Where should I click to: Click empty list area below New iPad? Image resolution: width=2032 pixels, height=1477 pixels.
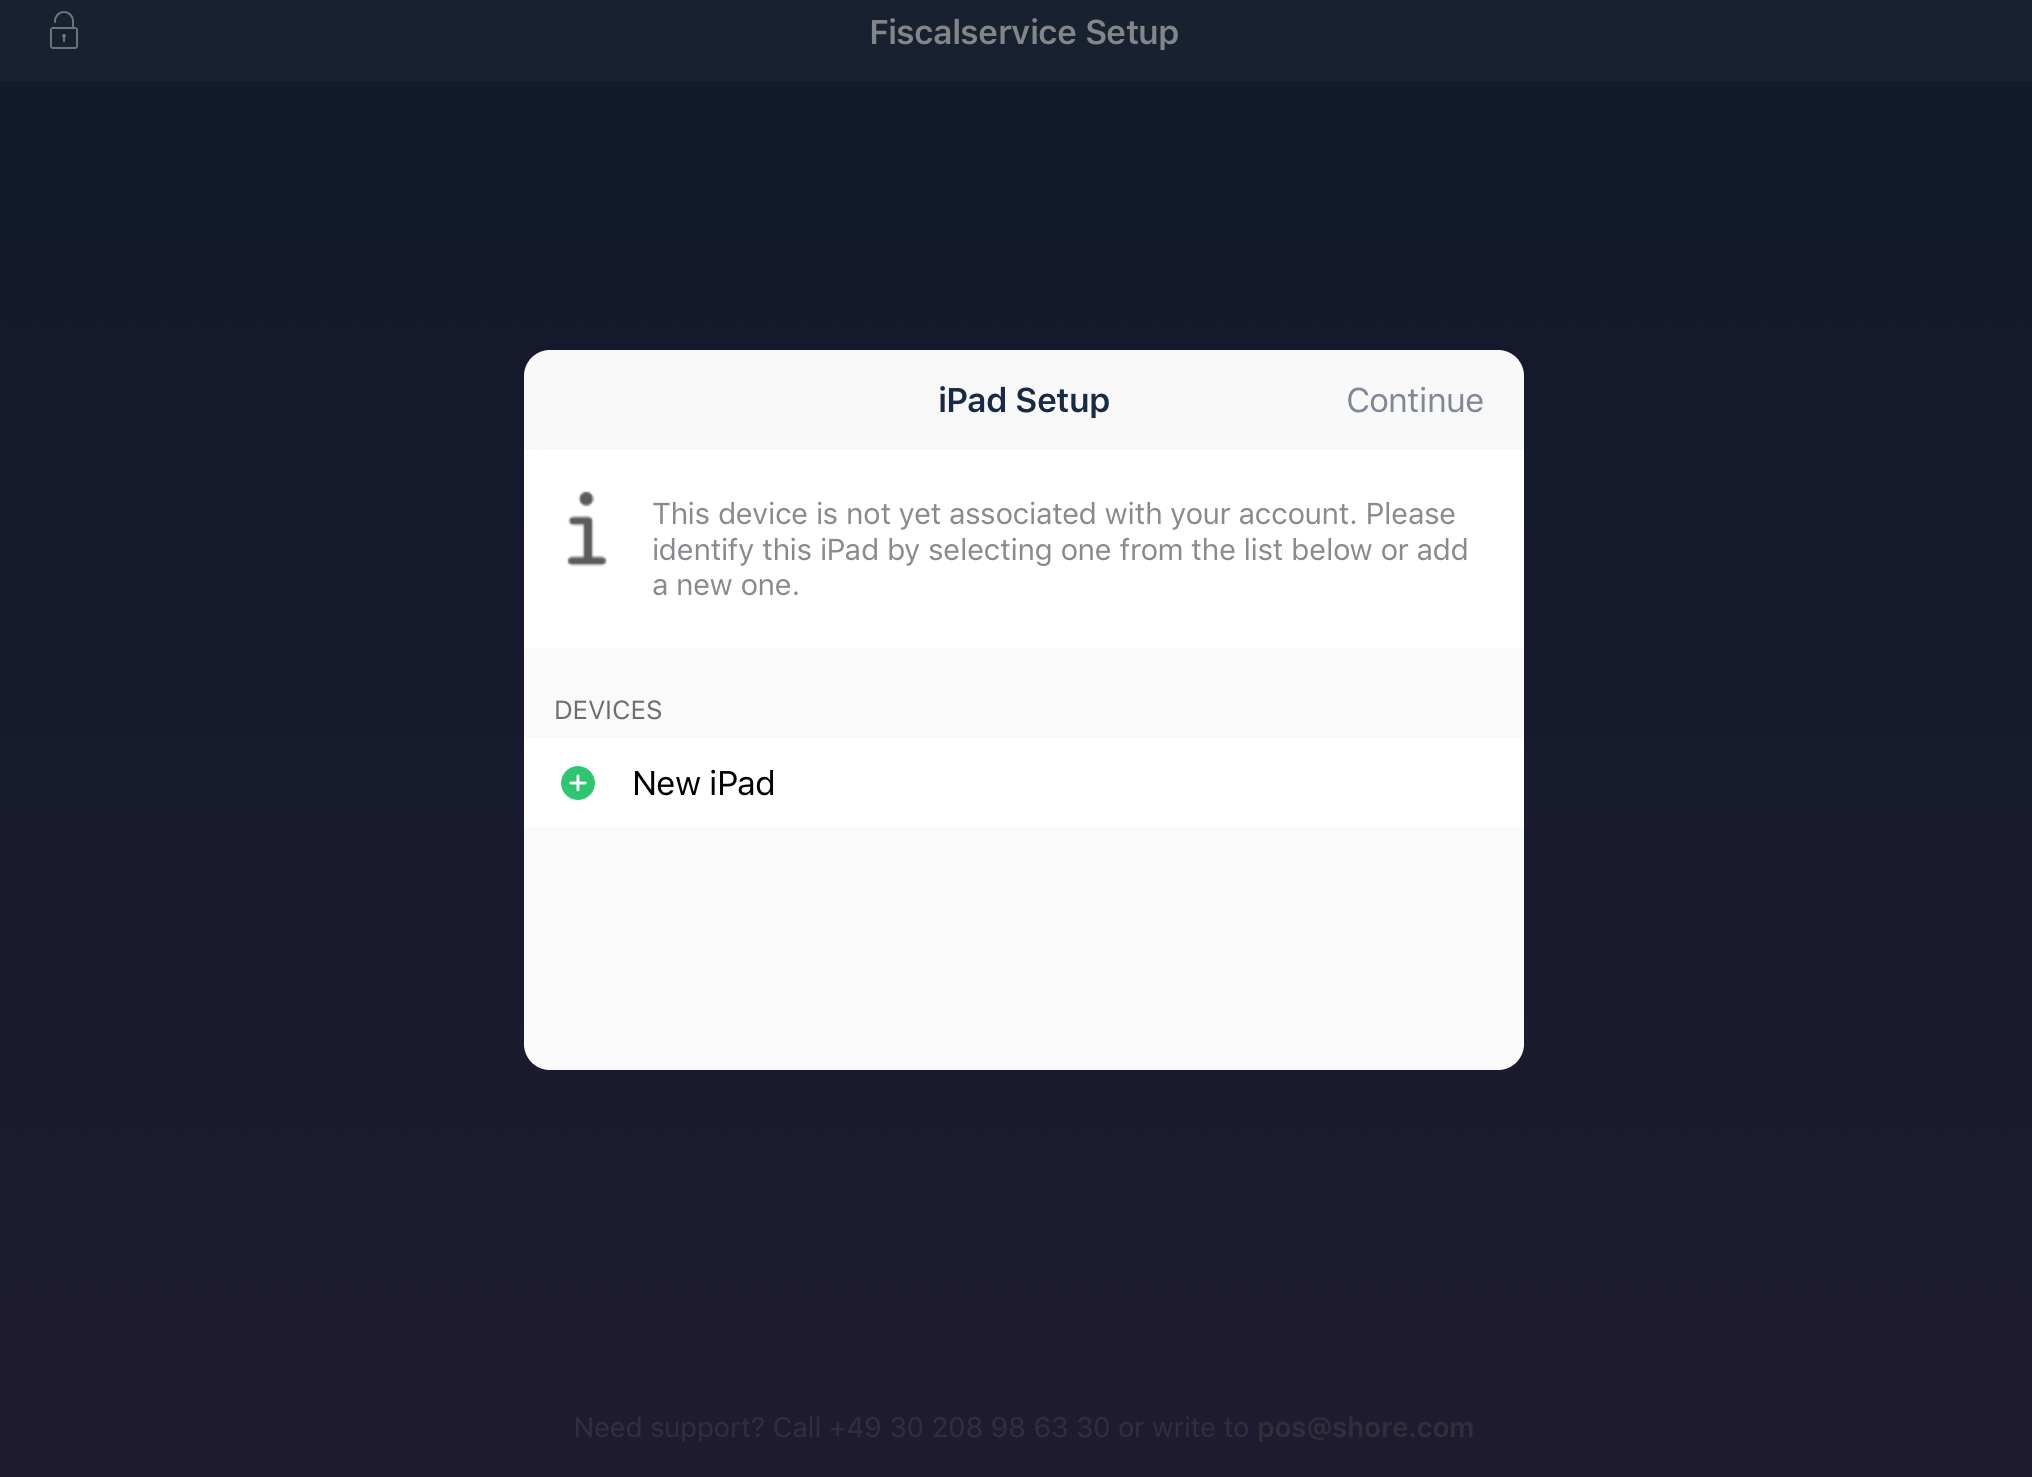[x=1024, y=948]
